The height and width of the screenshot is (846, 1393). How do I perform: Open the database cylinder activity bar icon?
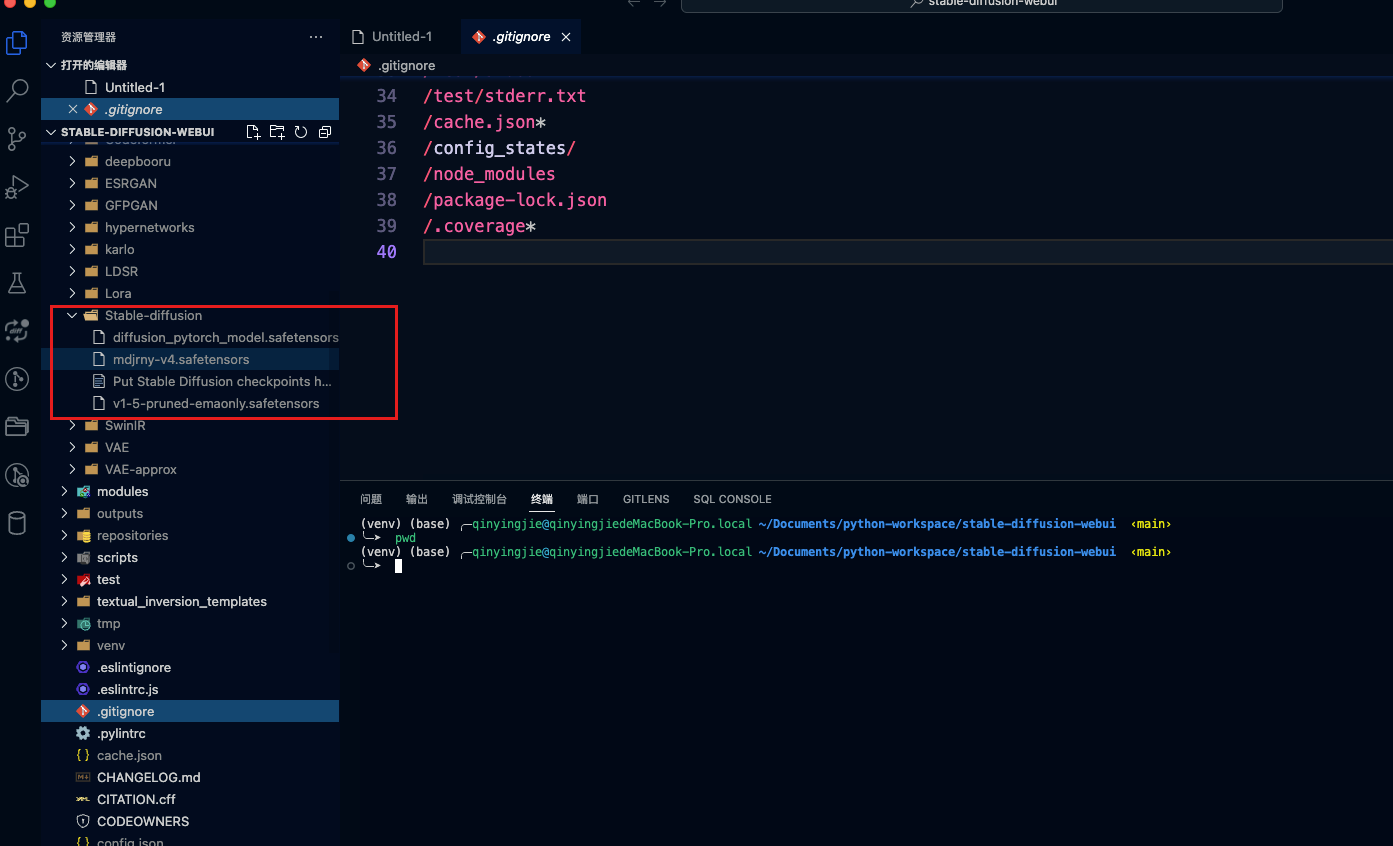(17, 523)
